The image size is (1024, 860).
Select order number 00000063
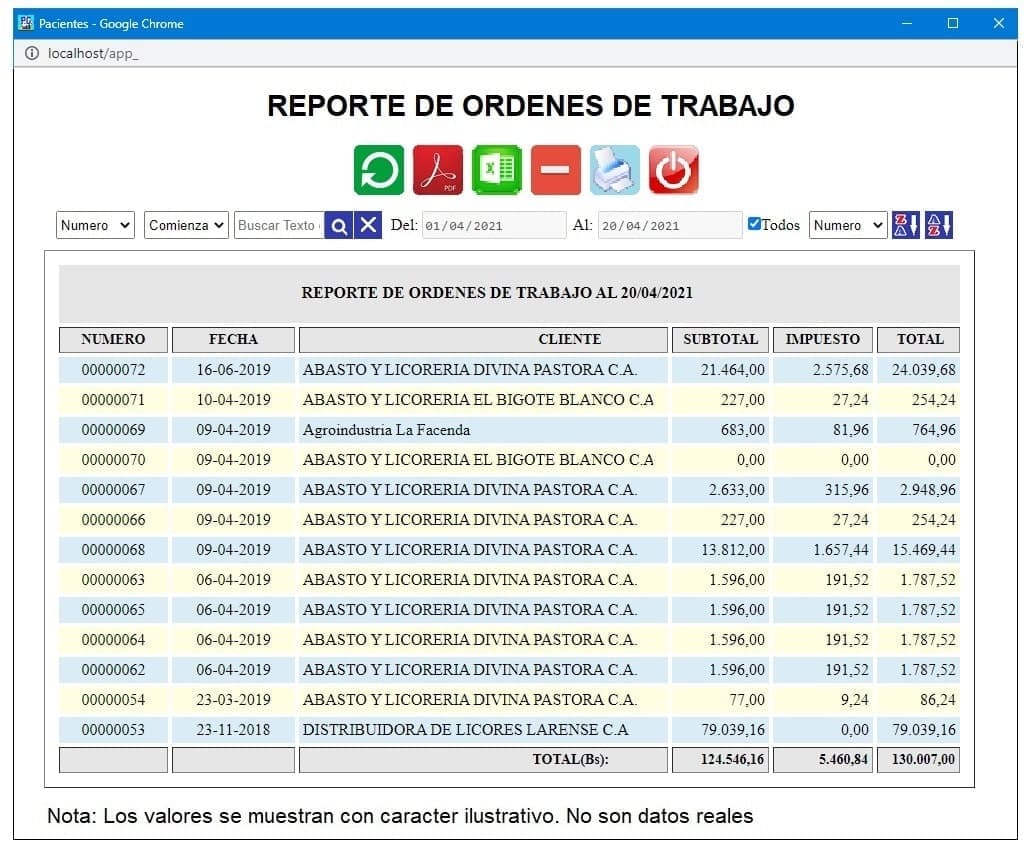pyautogui.click(x=113, y=580)
